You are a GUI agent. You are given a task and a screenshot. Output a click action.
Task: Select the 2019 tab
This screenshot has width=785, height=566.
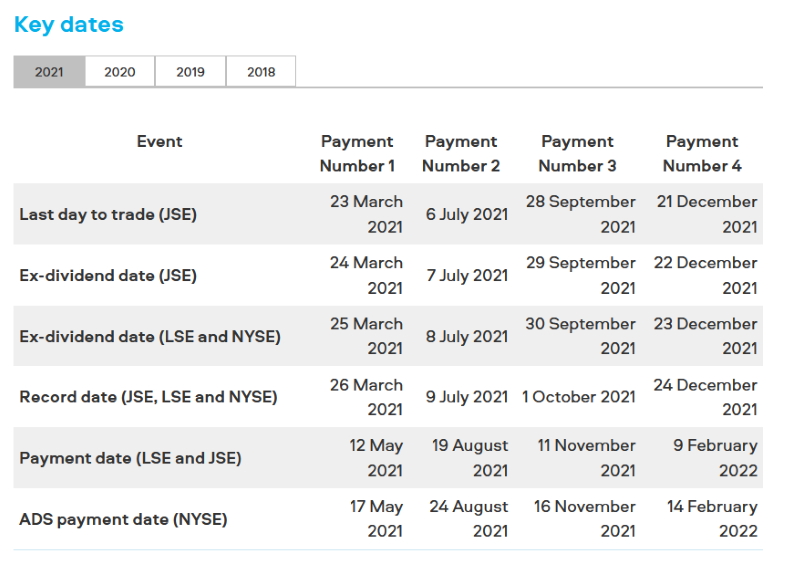(190, 72)
